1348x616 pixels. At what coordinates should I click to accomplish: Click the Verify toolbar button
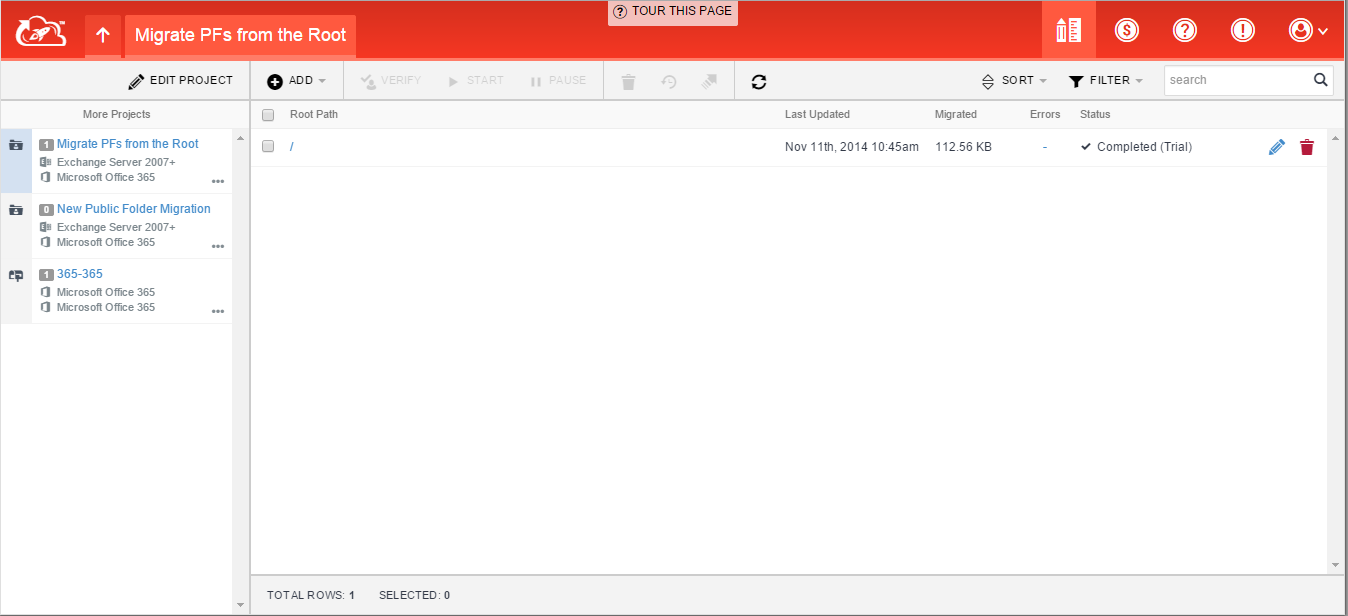point(391,81)
